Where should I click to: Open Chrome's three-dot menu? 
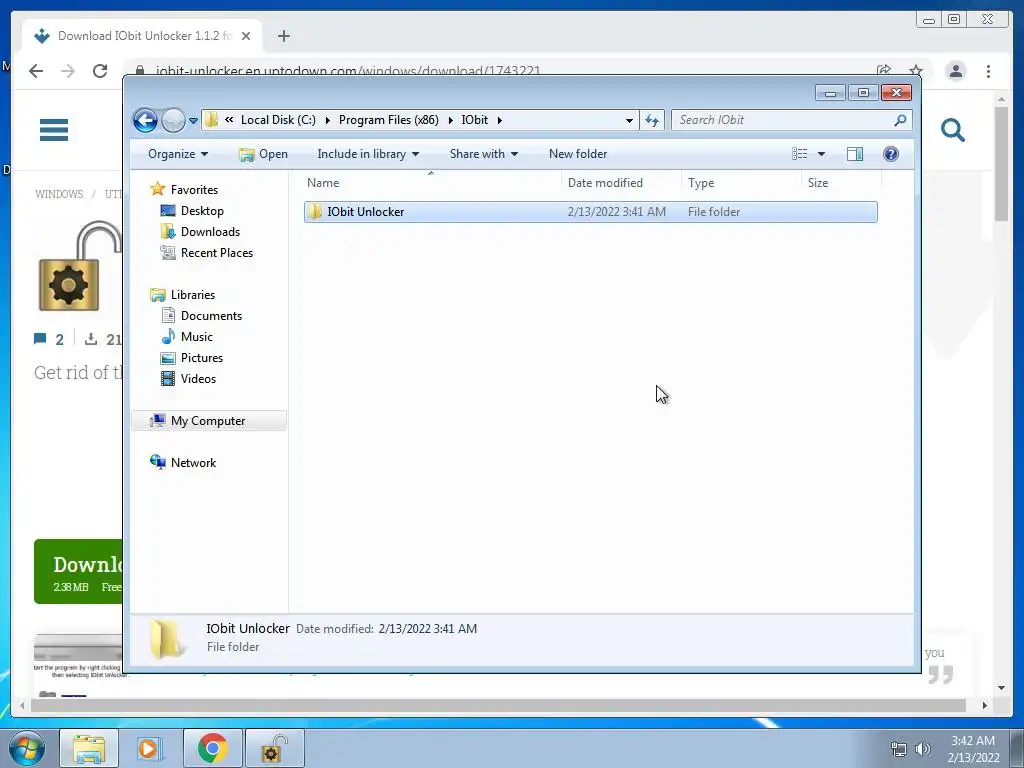coord(988,71)
